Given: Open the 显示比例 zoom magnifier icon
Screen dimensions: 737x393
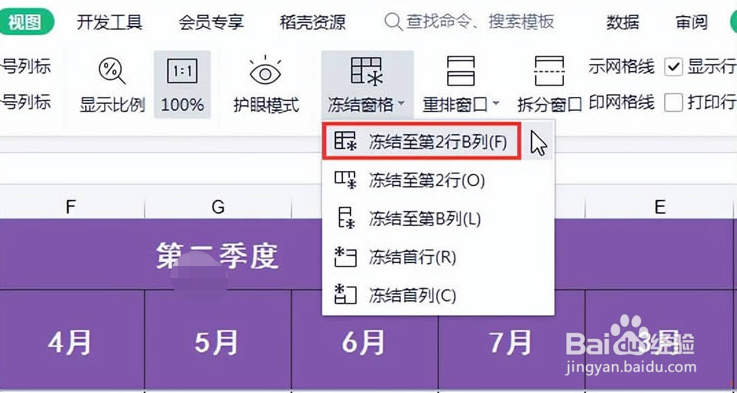Looking at the screenshot, I should (111, 71).
